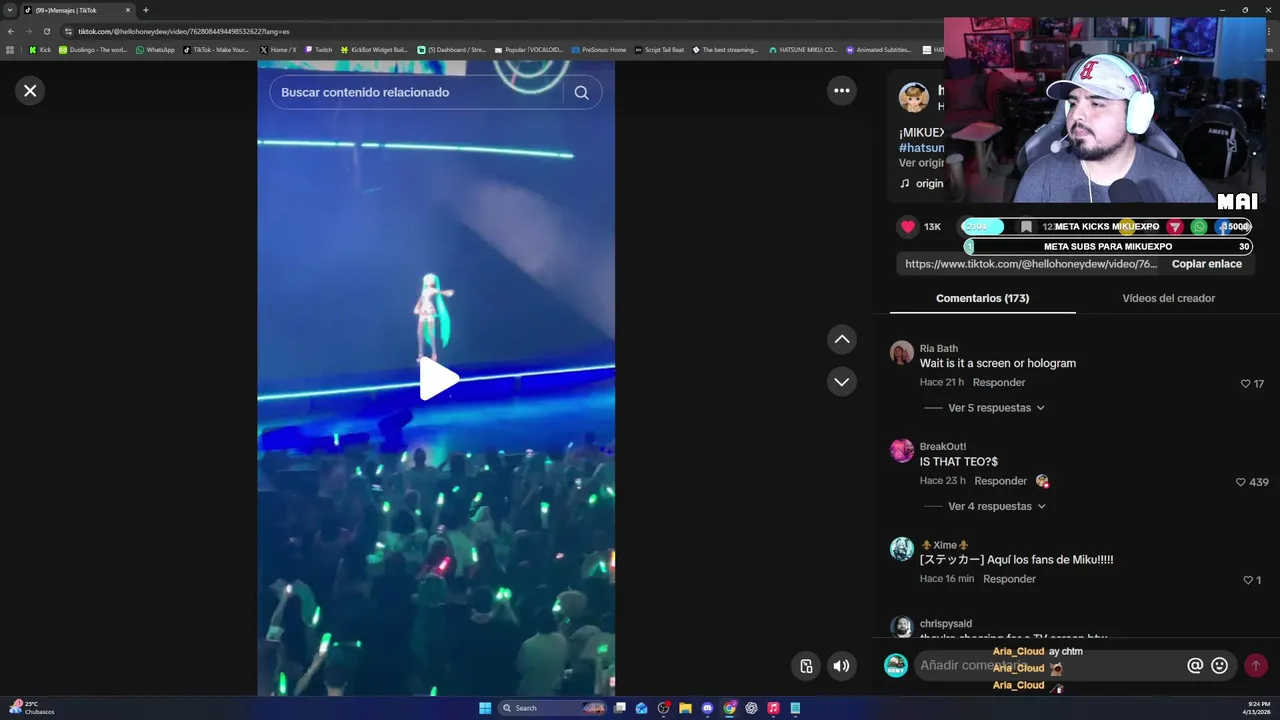The width and height of the screenshot is (1280, 720).
Task: Open chrispysald's profile avatar
Action: [x=902, y=627]
